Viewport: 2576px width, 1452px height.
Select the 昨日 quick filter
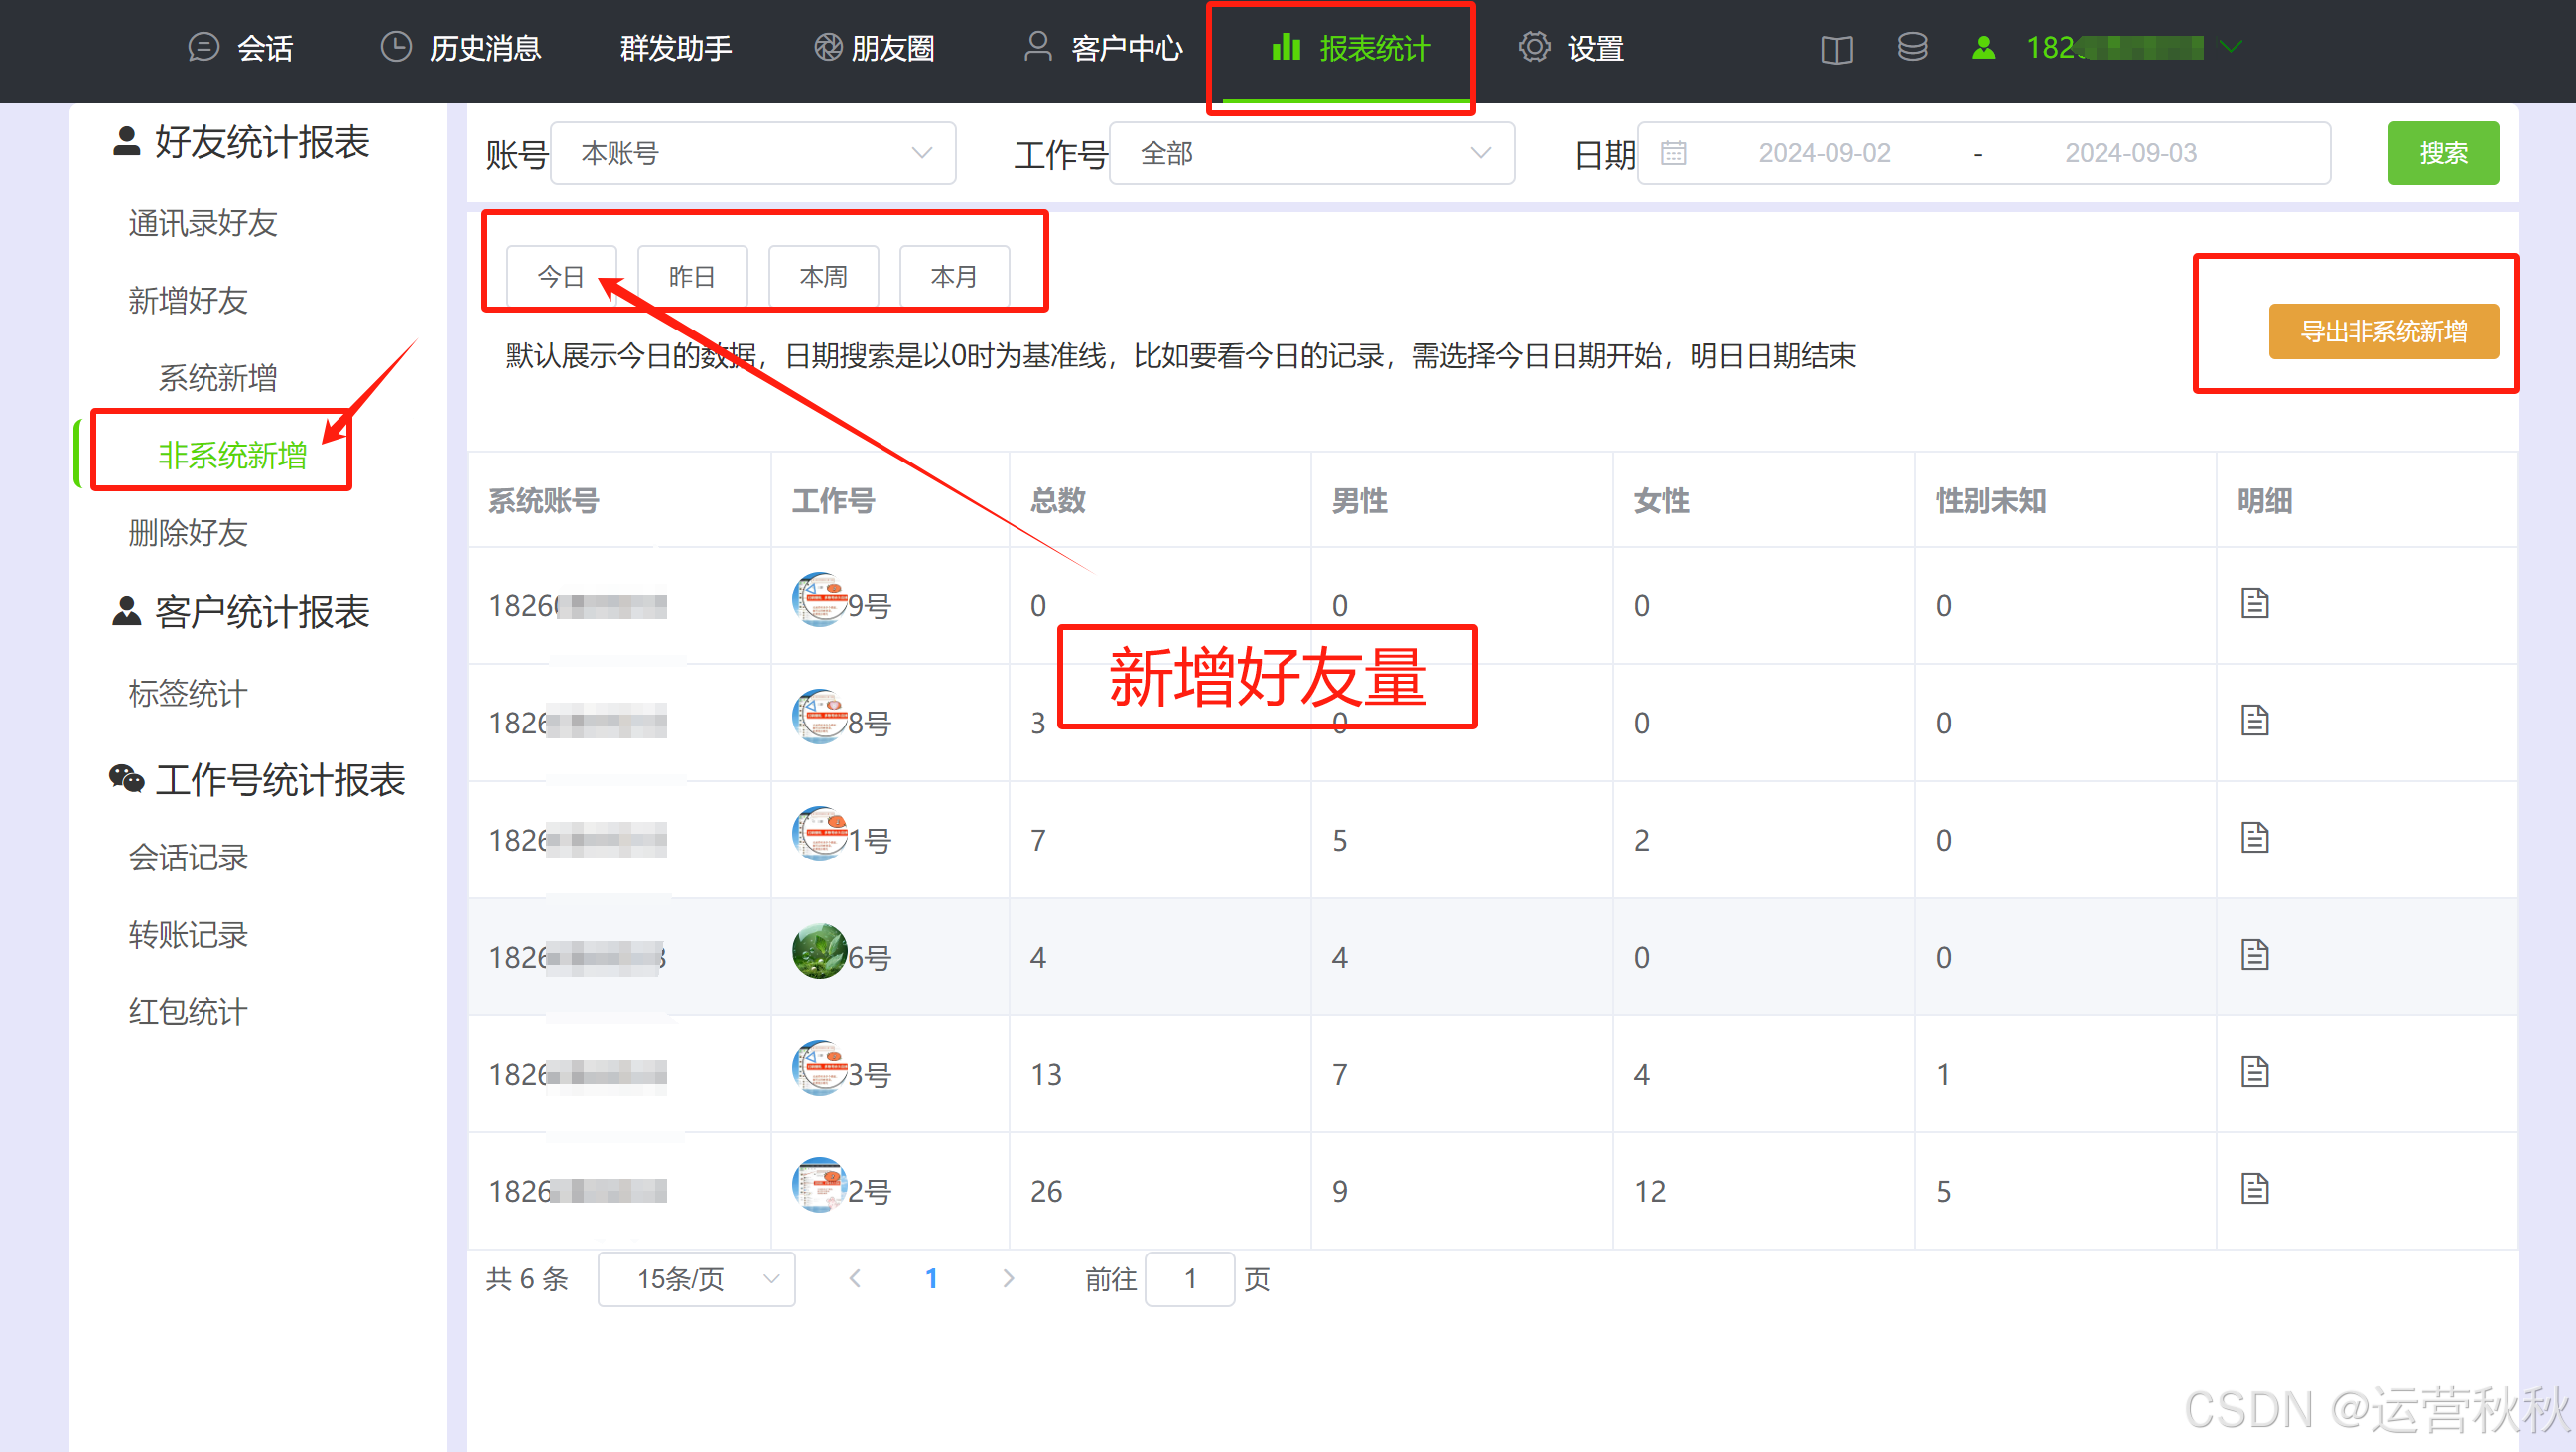click(x=692, y=276)
